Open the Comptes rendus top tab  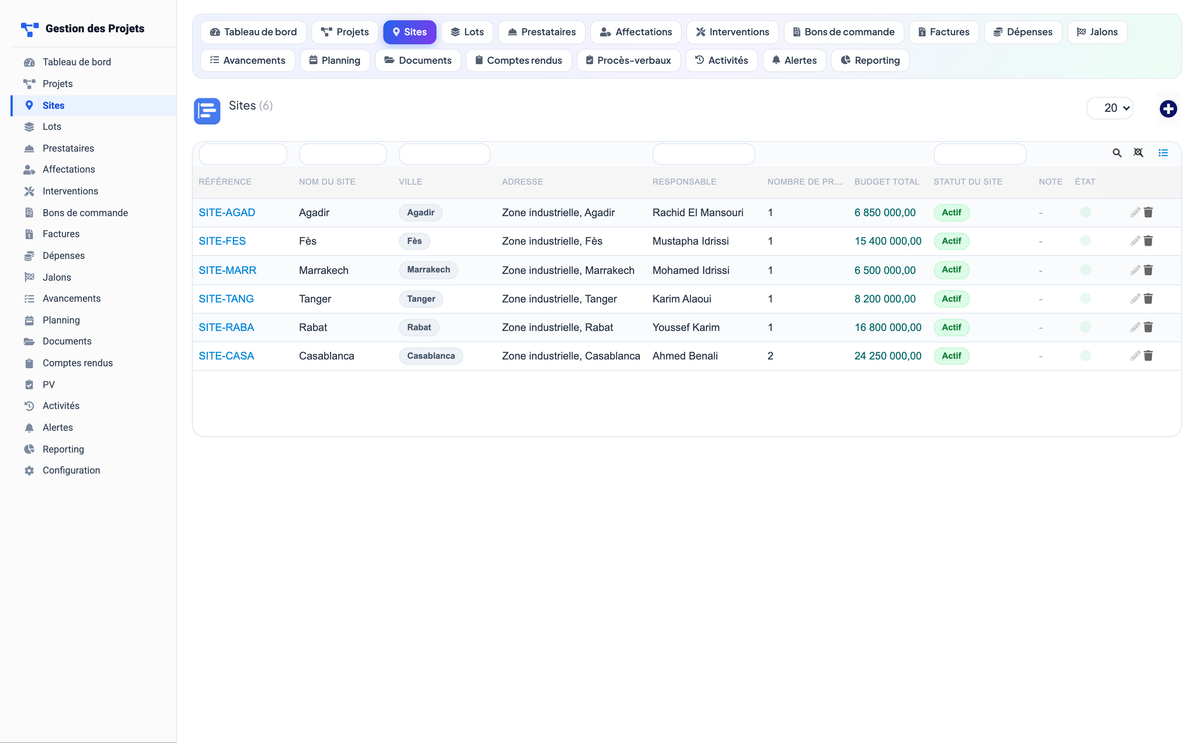pos(519,60)
